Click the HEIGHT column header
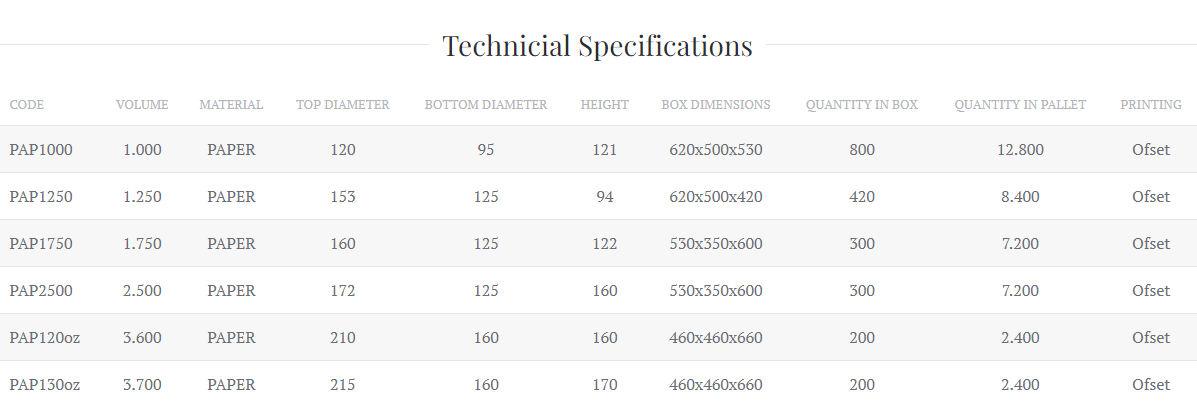Viewport: 1197px width, 406px height. pyautogui.click(x=605, y=105)
